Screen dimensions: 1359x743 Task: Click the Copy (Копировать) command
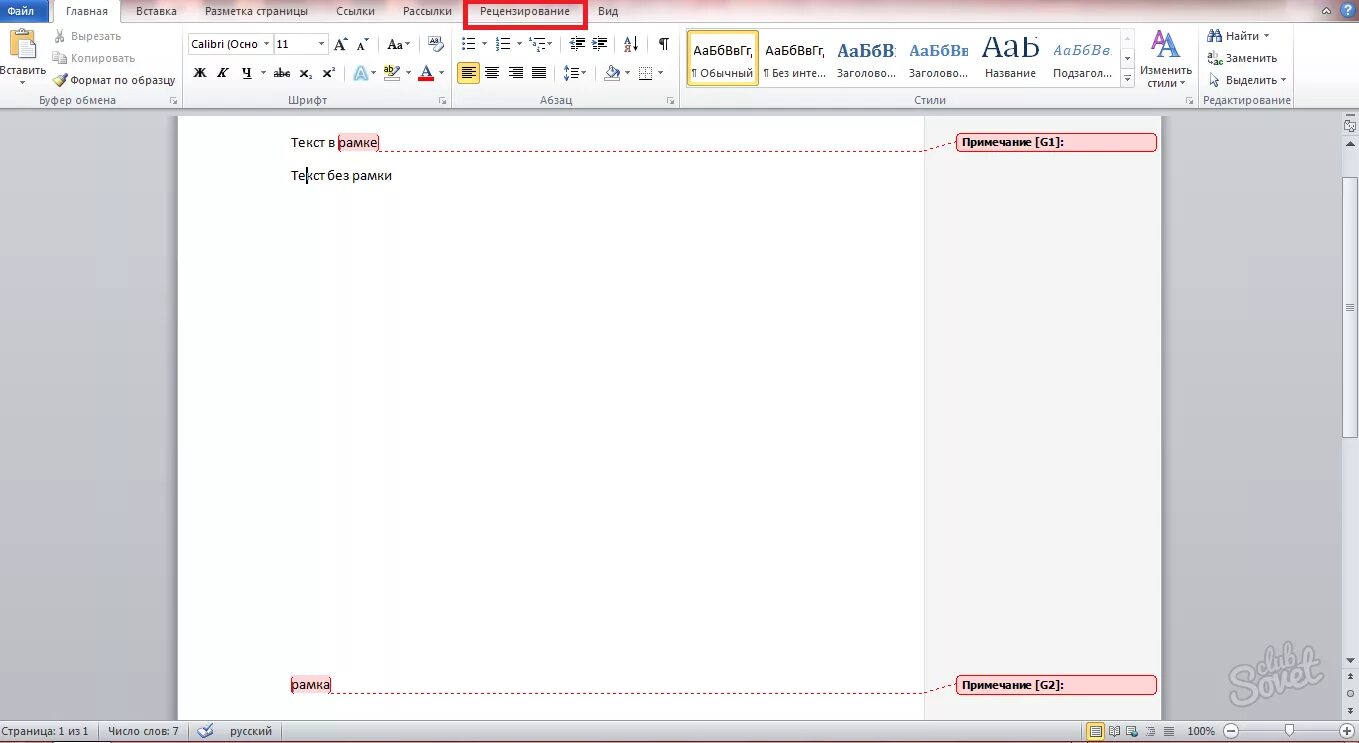(x=93, y=58)
